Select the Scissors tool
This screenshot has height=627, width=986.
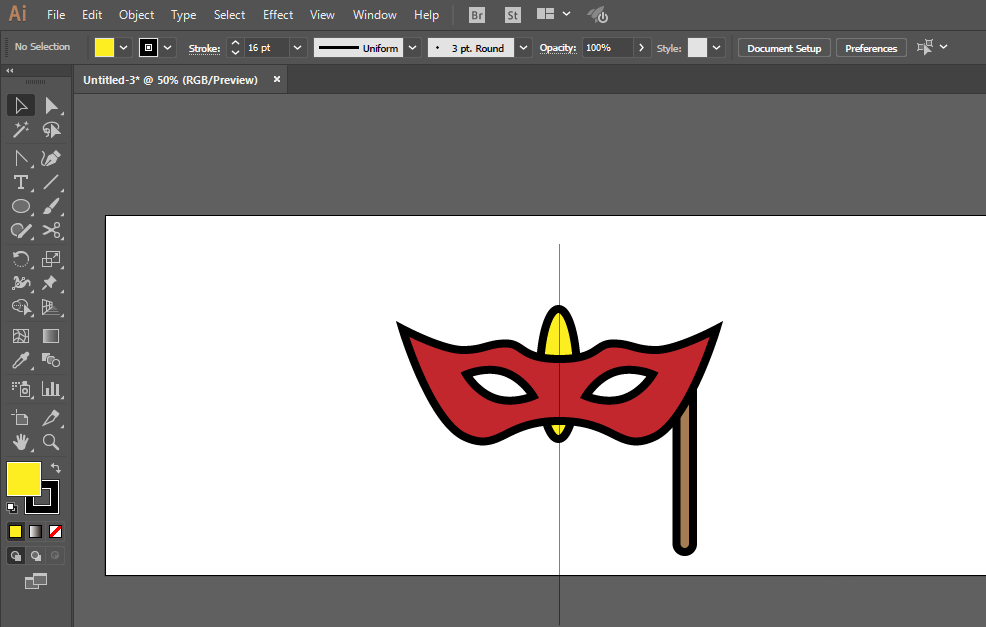pyautogui.click(x=51, y=231)
